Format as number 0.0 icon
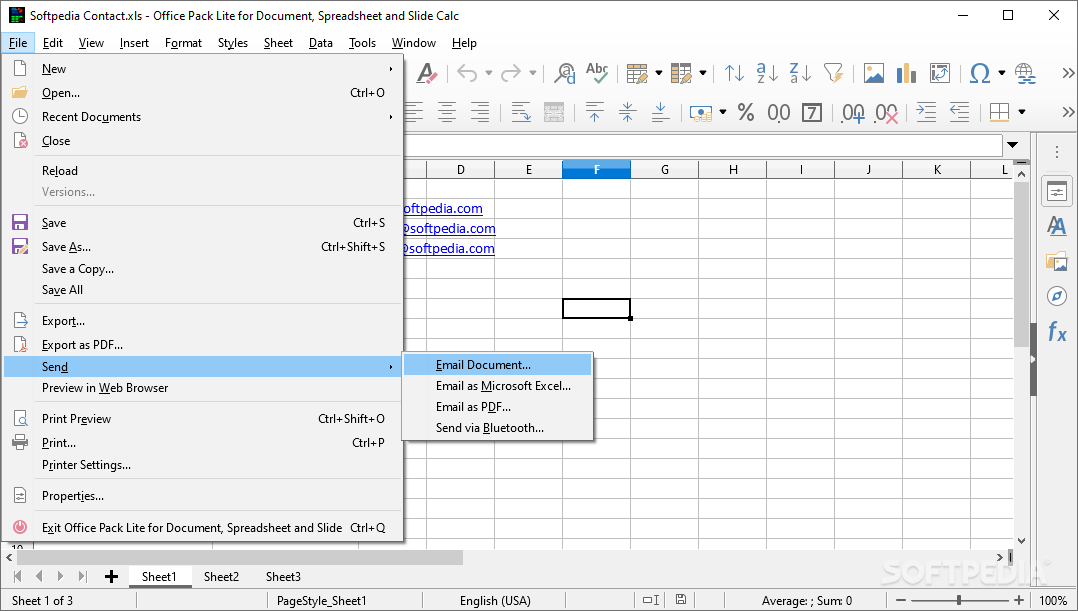Viewport: 1078px width, 611px height. (779, 112)
